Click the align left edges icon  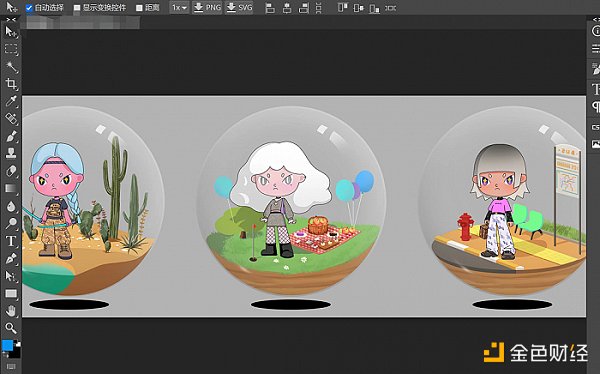pyautogui.click(x=270, y=8)
